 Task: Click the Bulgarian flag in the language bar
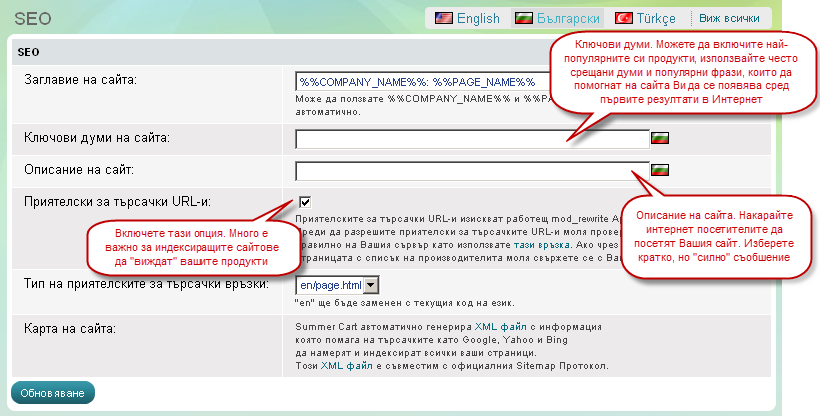tap(523, 18)
